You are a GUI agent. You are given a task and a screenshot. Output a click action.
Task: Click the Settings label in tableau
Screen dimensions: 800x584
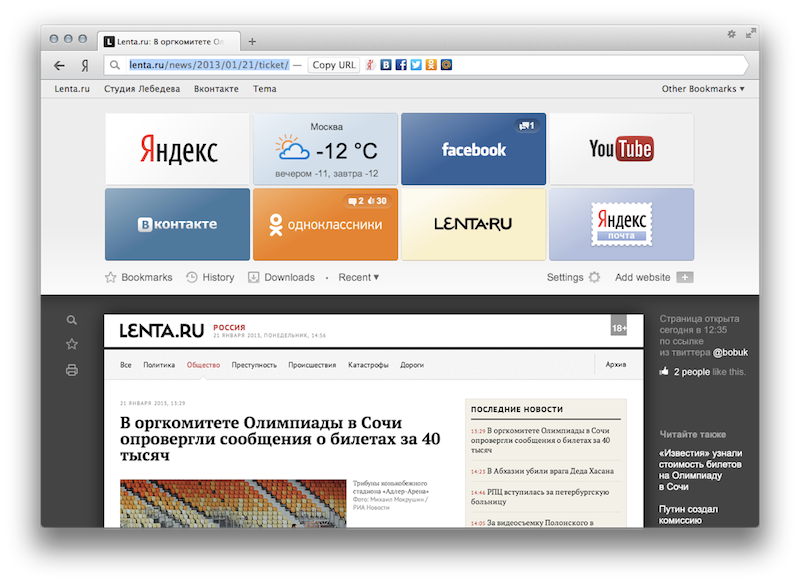click(565, 277)
